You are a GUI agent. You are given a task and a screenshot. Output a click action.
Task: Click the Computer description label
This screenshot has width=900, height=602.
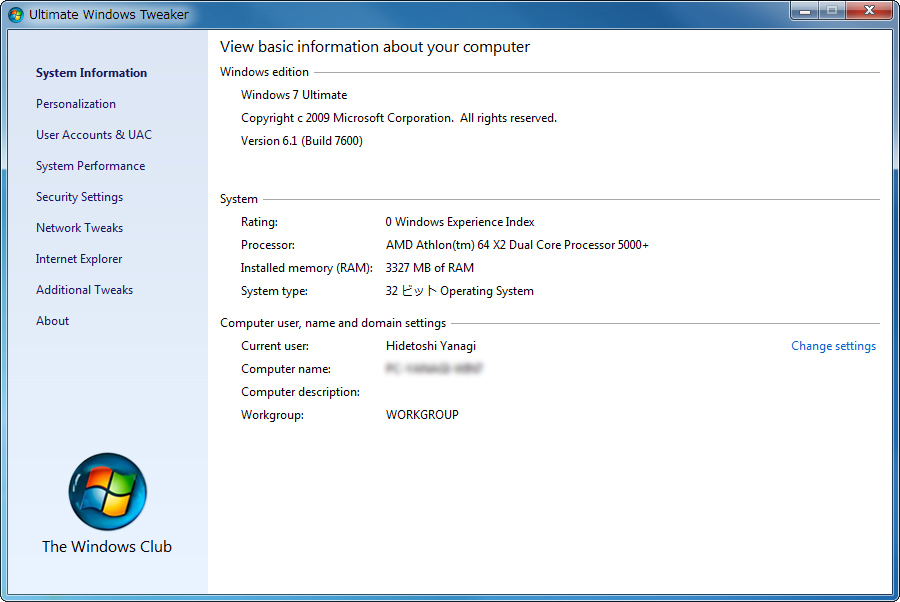point(300,392)
